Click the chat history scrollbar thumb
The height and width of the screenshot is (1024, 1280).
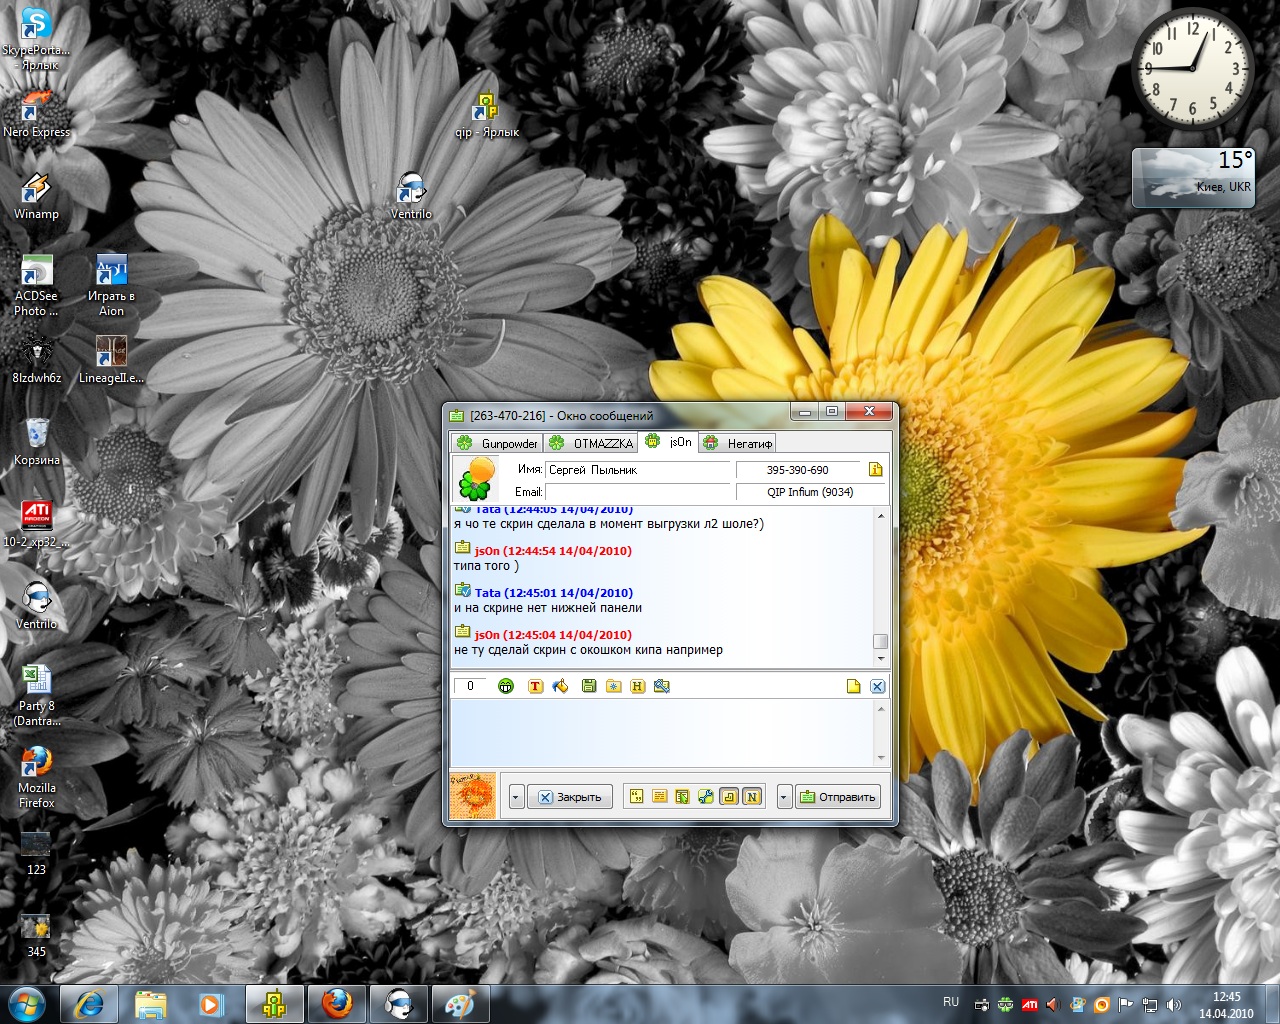(880, 641)
